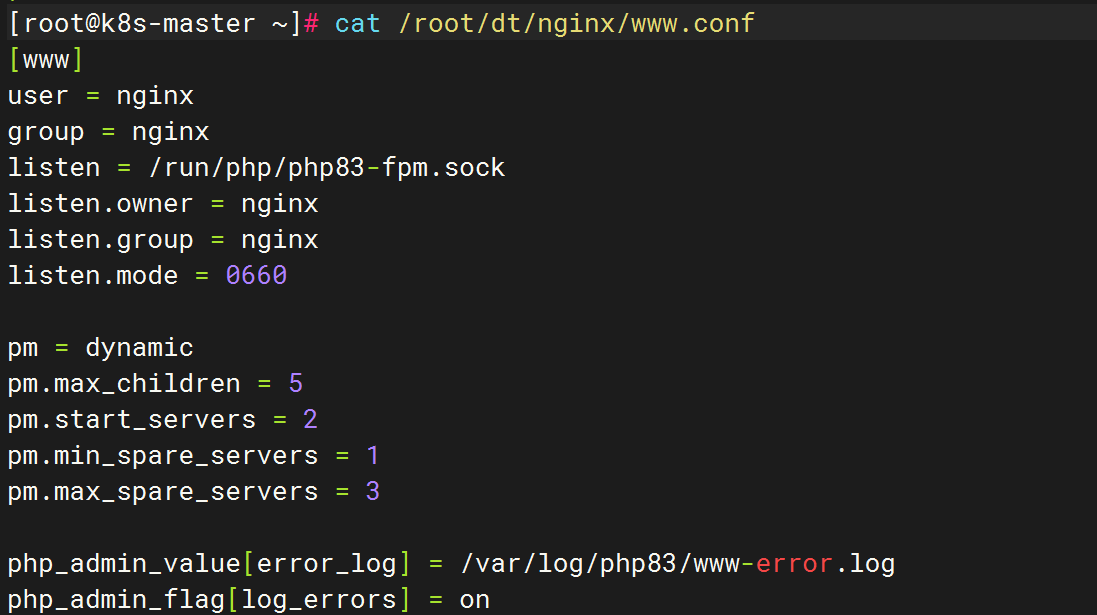Click the file path "/root/dt/nginx/www.conf"
Image resolution: width=1097 pixels, height=615 pixels.
click(x=576, y=24)
